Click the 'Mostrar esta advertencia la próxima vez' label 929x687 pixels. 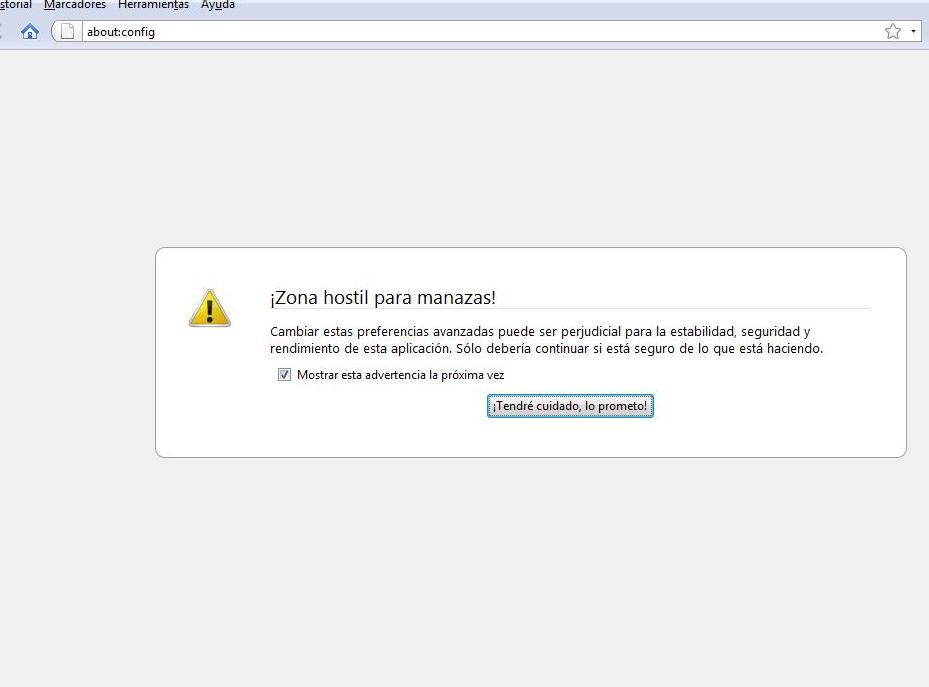click(400, 375)
